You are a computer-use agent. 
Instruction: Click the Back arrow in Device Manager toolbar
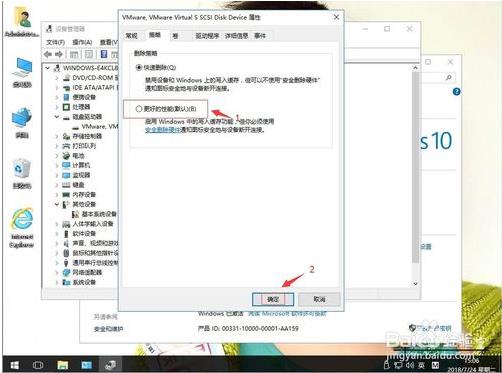(x=48, y=54)
